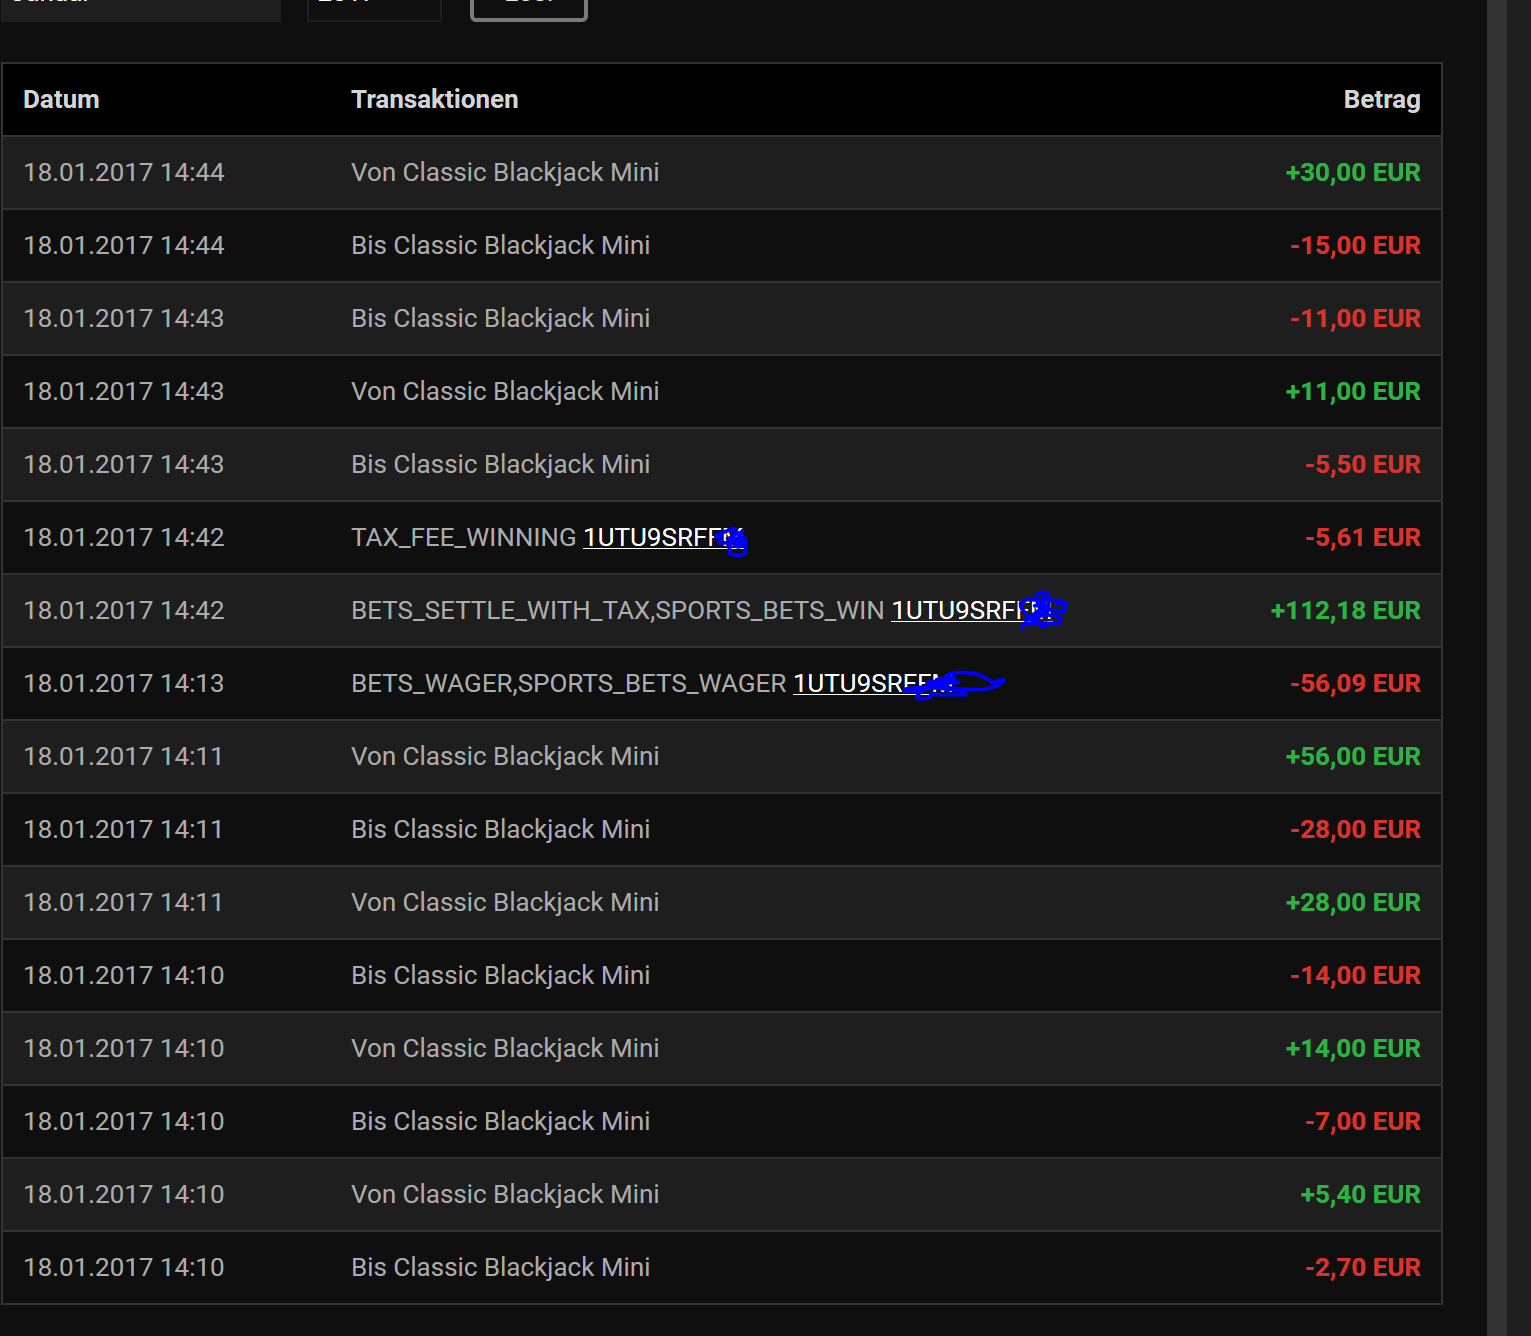Click 'Von Classic Blackjack Mini' in +14,00 row
The image size is (1531, 1336).
(505, 1048)
